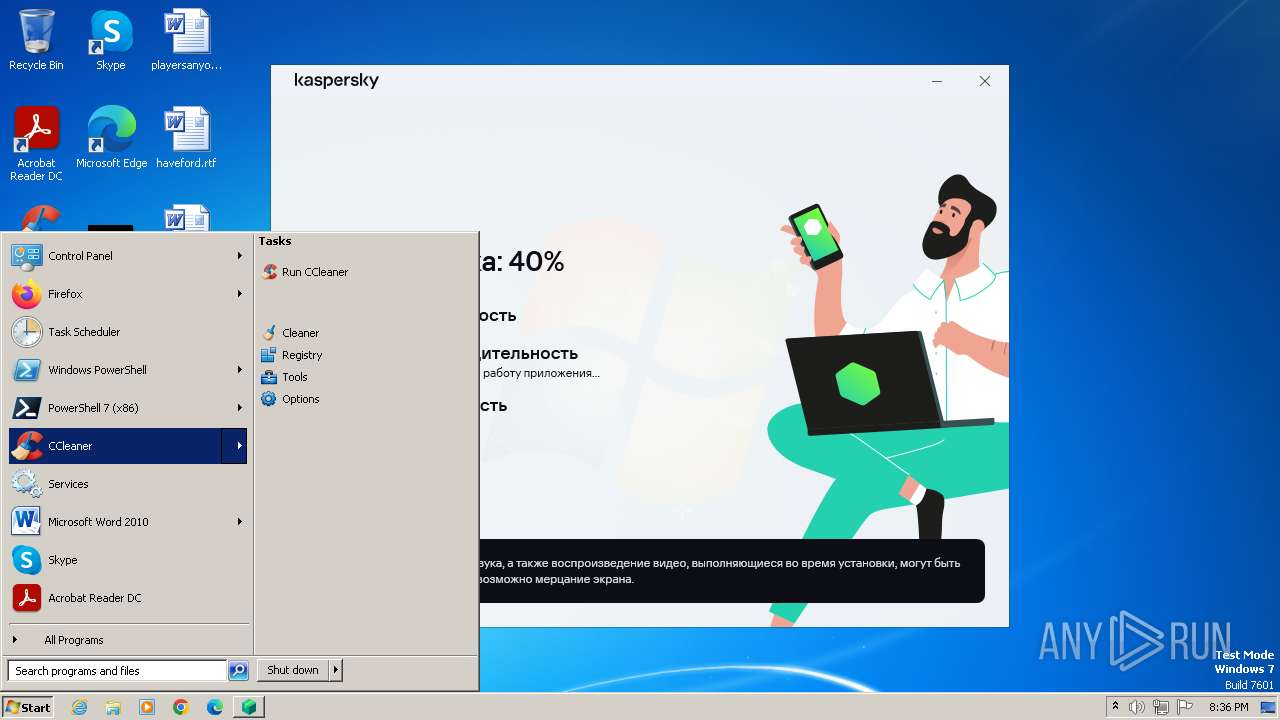Open Skype desktop shortcut
The height and width of the screenshot is (720, 1280).
tap(110, 40)
